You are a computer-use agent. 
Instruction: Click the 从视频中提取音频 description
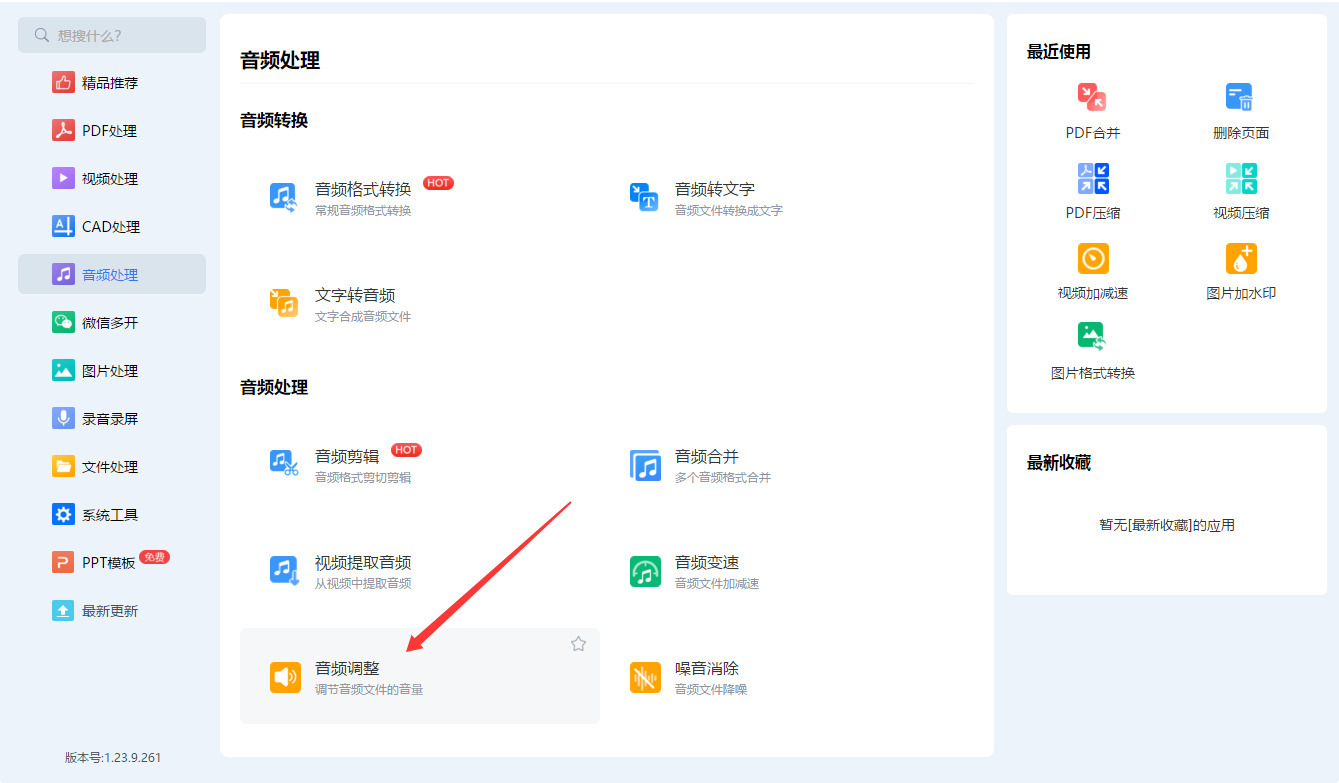point(363,584)
